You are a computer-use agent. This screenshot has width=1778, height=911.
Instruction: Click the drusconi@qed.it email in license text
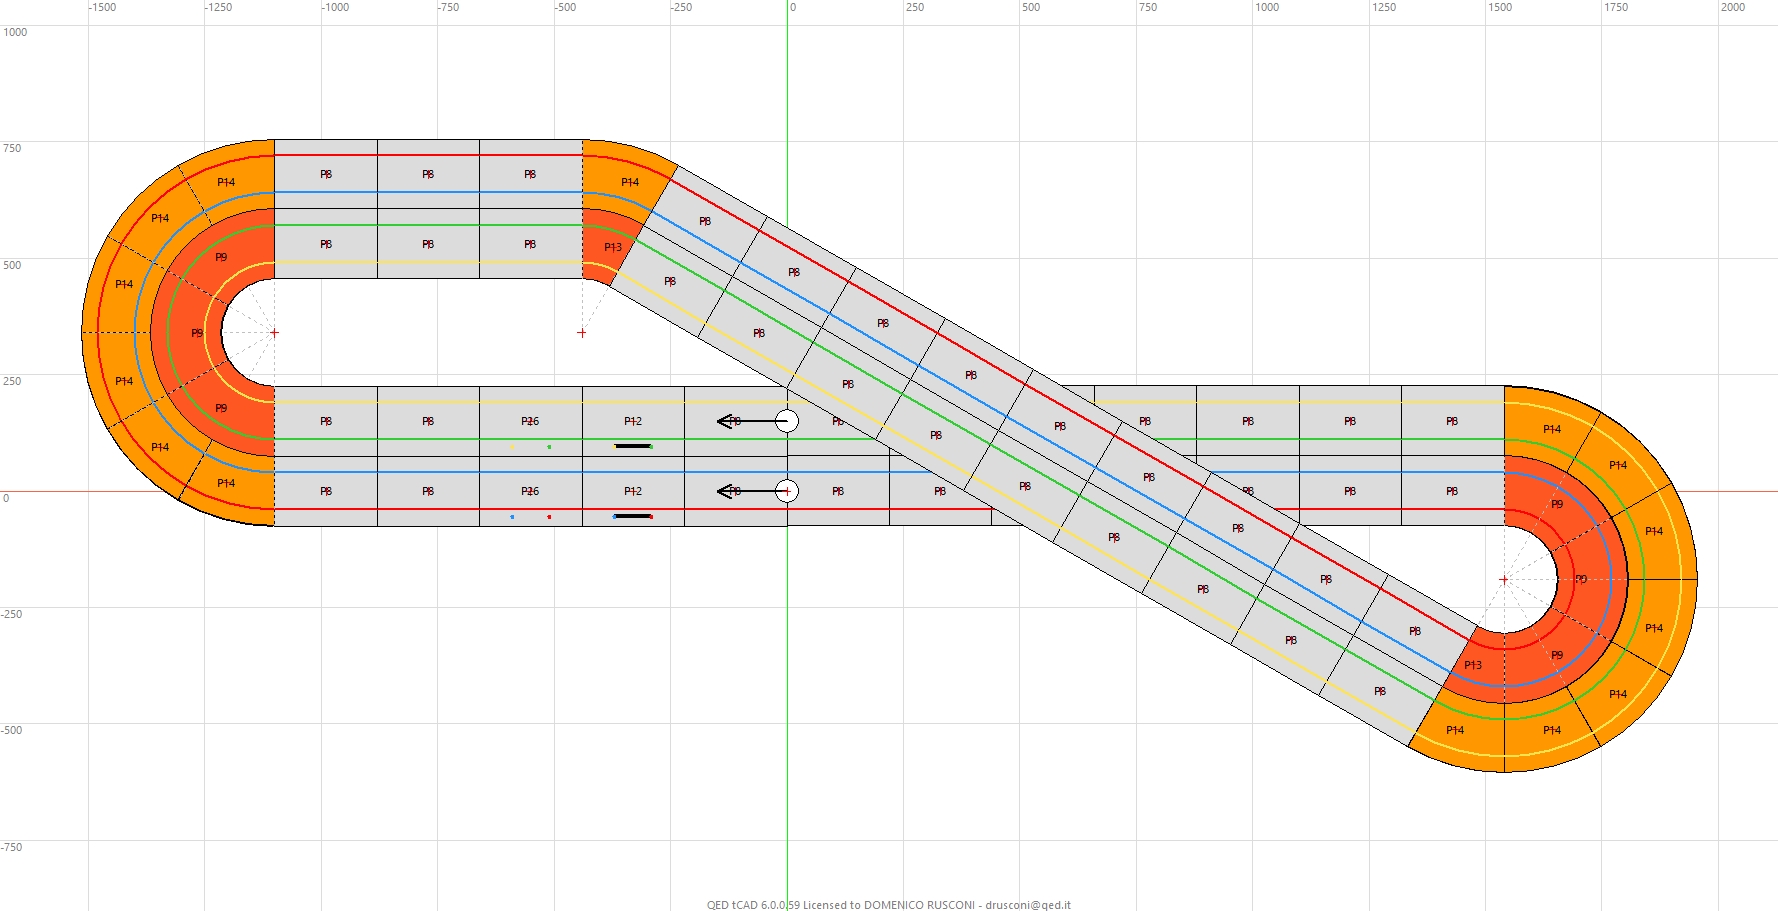coord(1027,905)
